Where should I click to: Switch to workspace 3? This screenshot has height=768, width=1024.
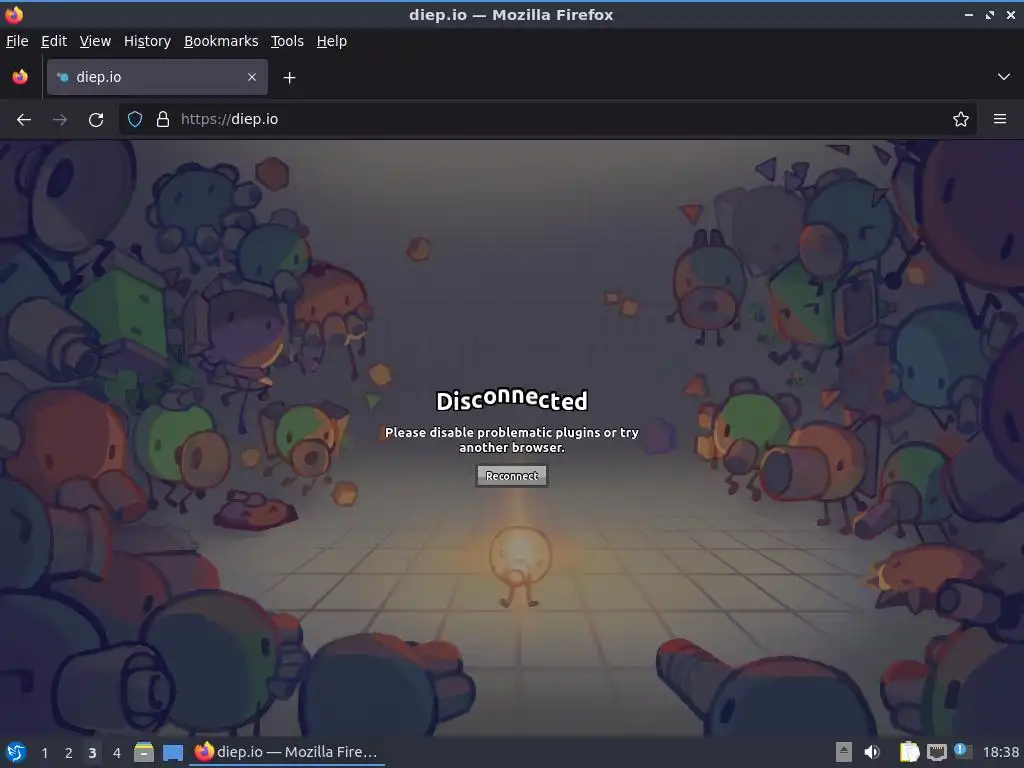pos(92,753)
